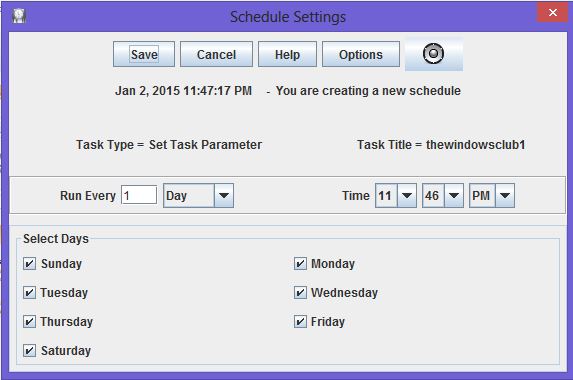This screenshot has width=573, height=380.
Task: Open the hour dropdown showing 11
Action: [396, 195]
